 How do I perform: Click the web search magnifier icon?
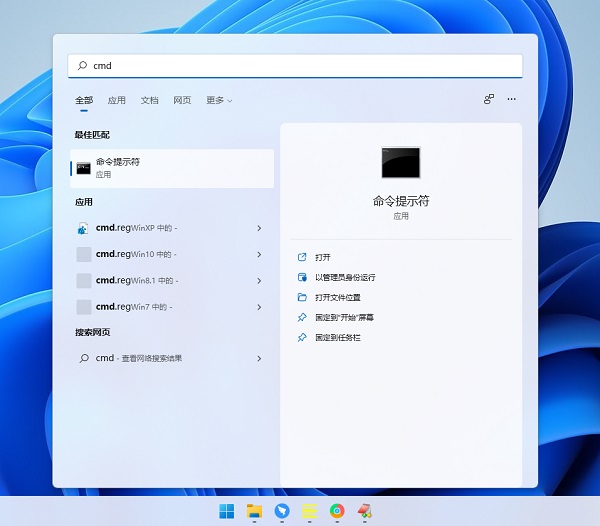point(84,358)
